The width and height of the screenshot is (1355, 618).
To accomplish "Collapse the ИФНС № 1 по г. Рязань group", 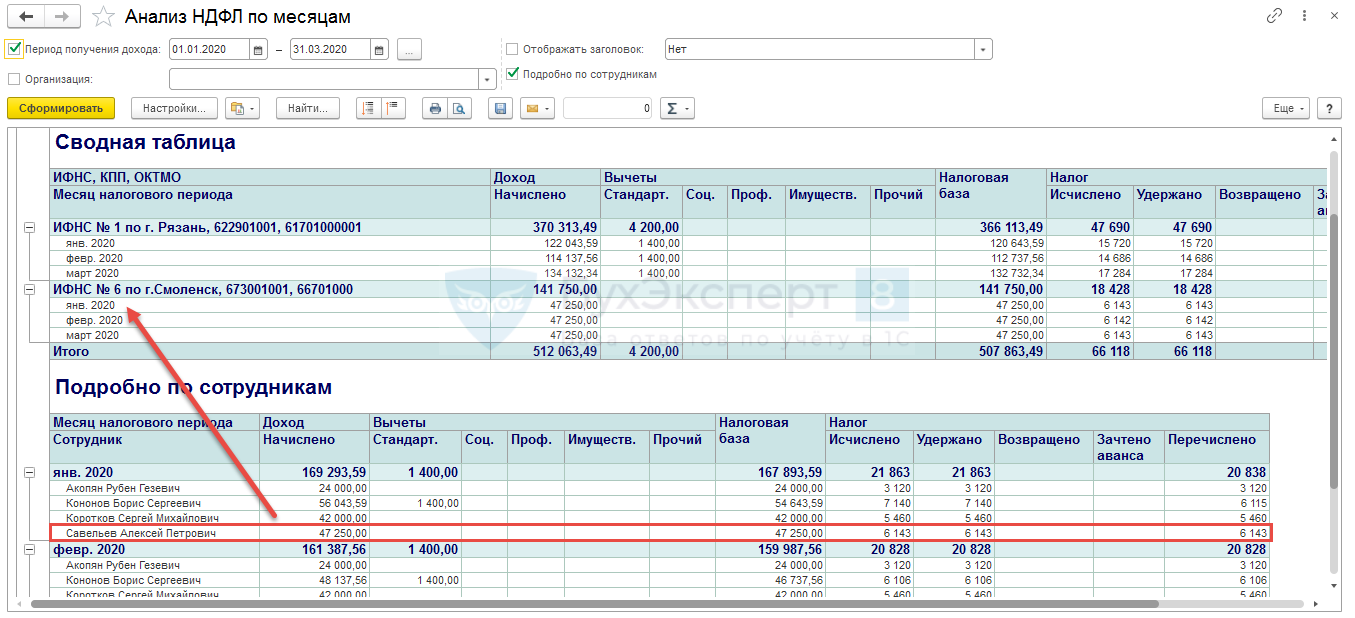I will [30, 228].
